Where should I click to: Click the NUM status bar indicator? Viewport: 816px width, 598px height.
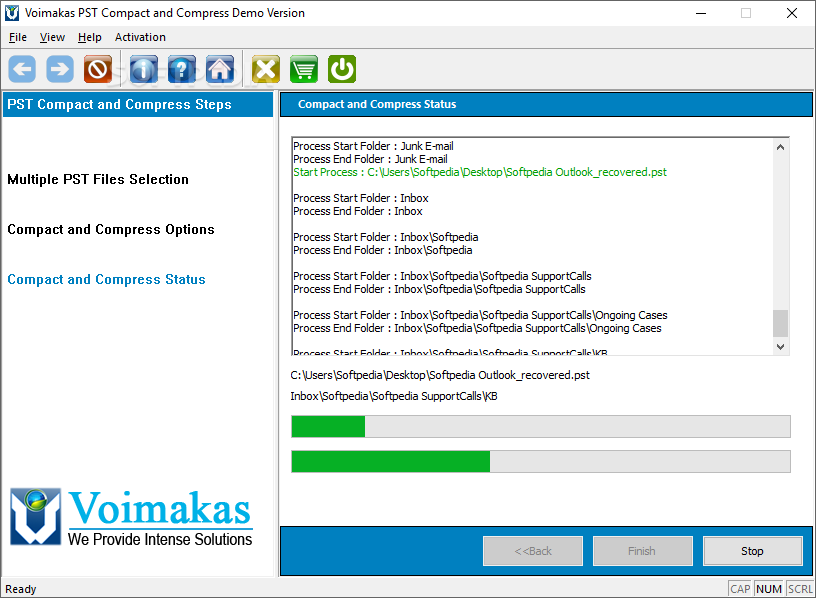click(x=769, y=589)
